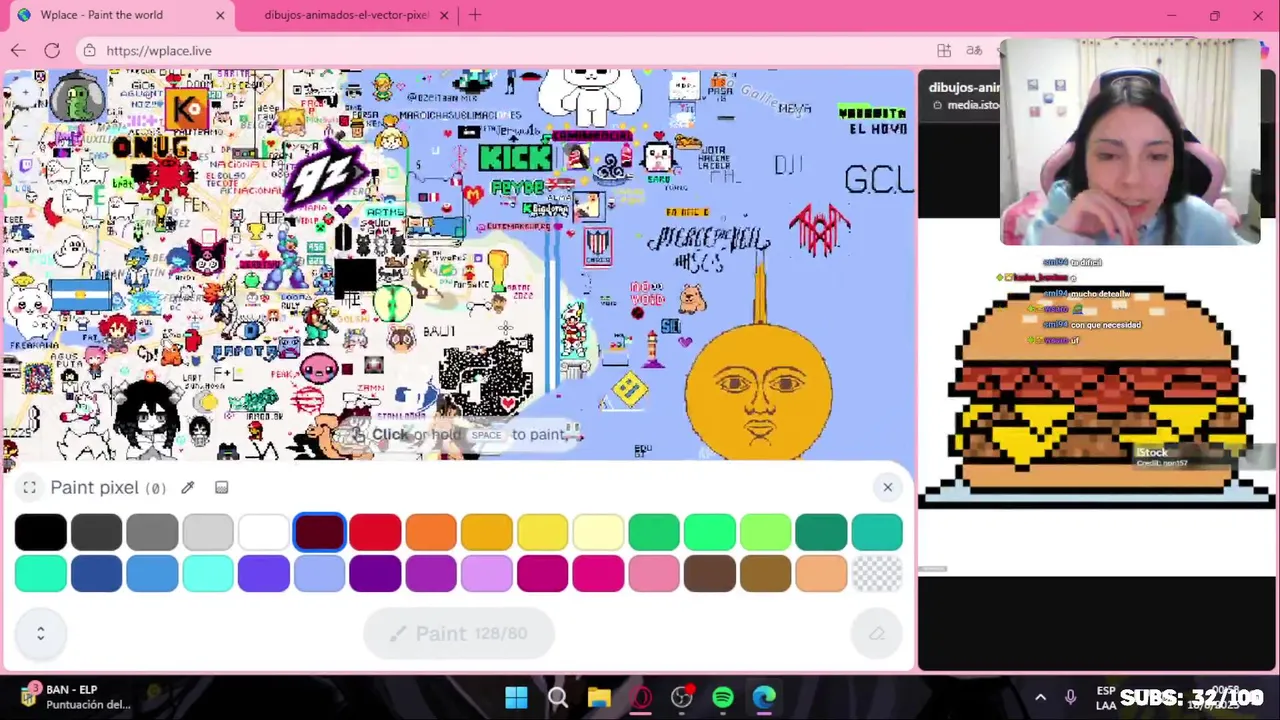Close the Wplace tab
This screenshot has width=1280, height=720.
220,15
